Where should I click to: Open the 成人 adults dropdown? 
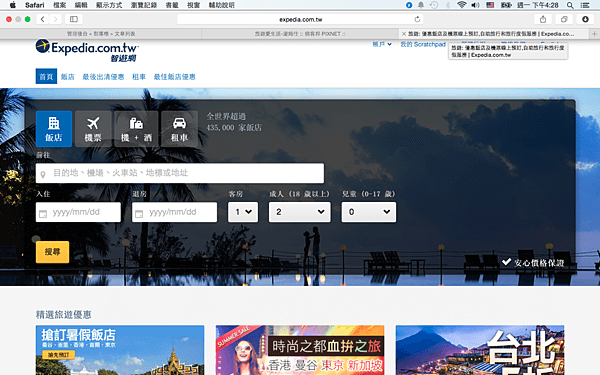tap(300, 212)
